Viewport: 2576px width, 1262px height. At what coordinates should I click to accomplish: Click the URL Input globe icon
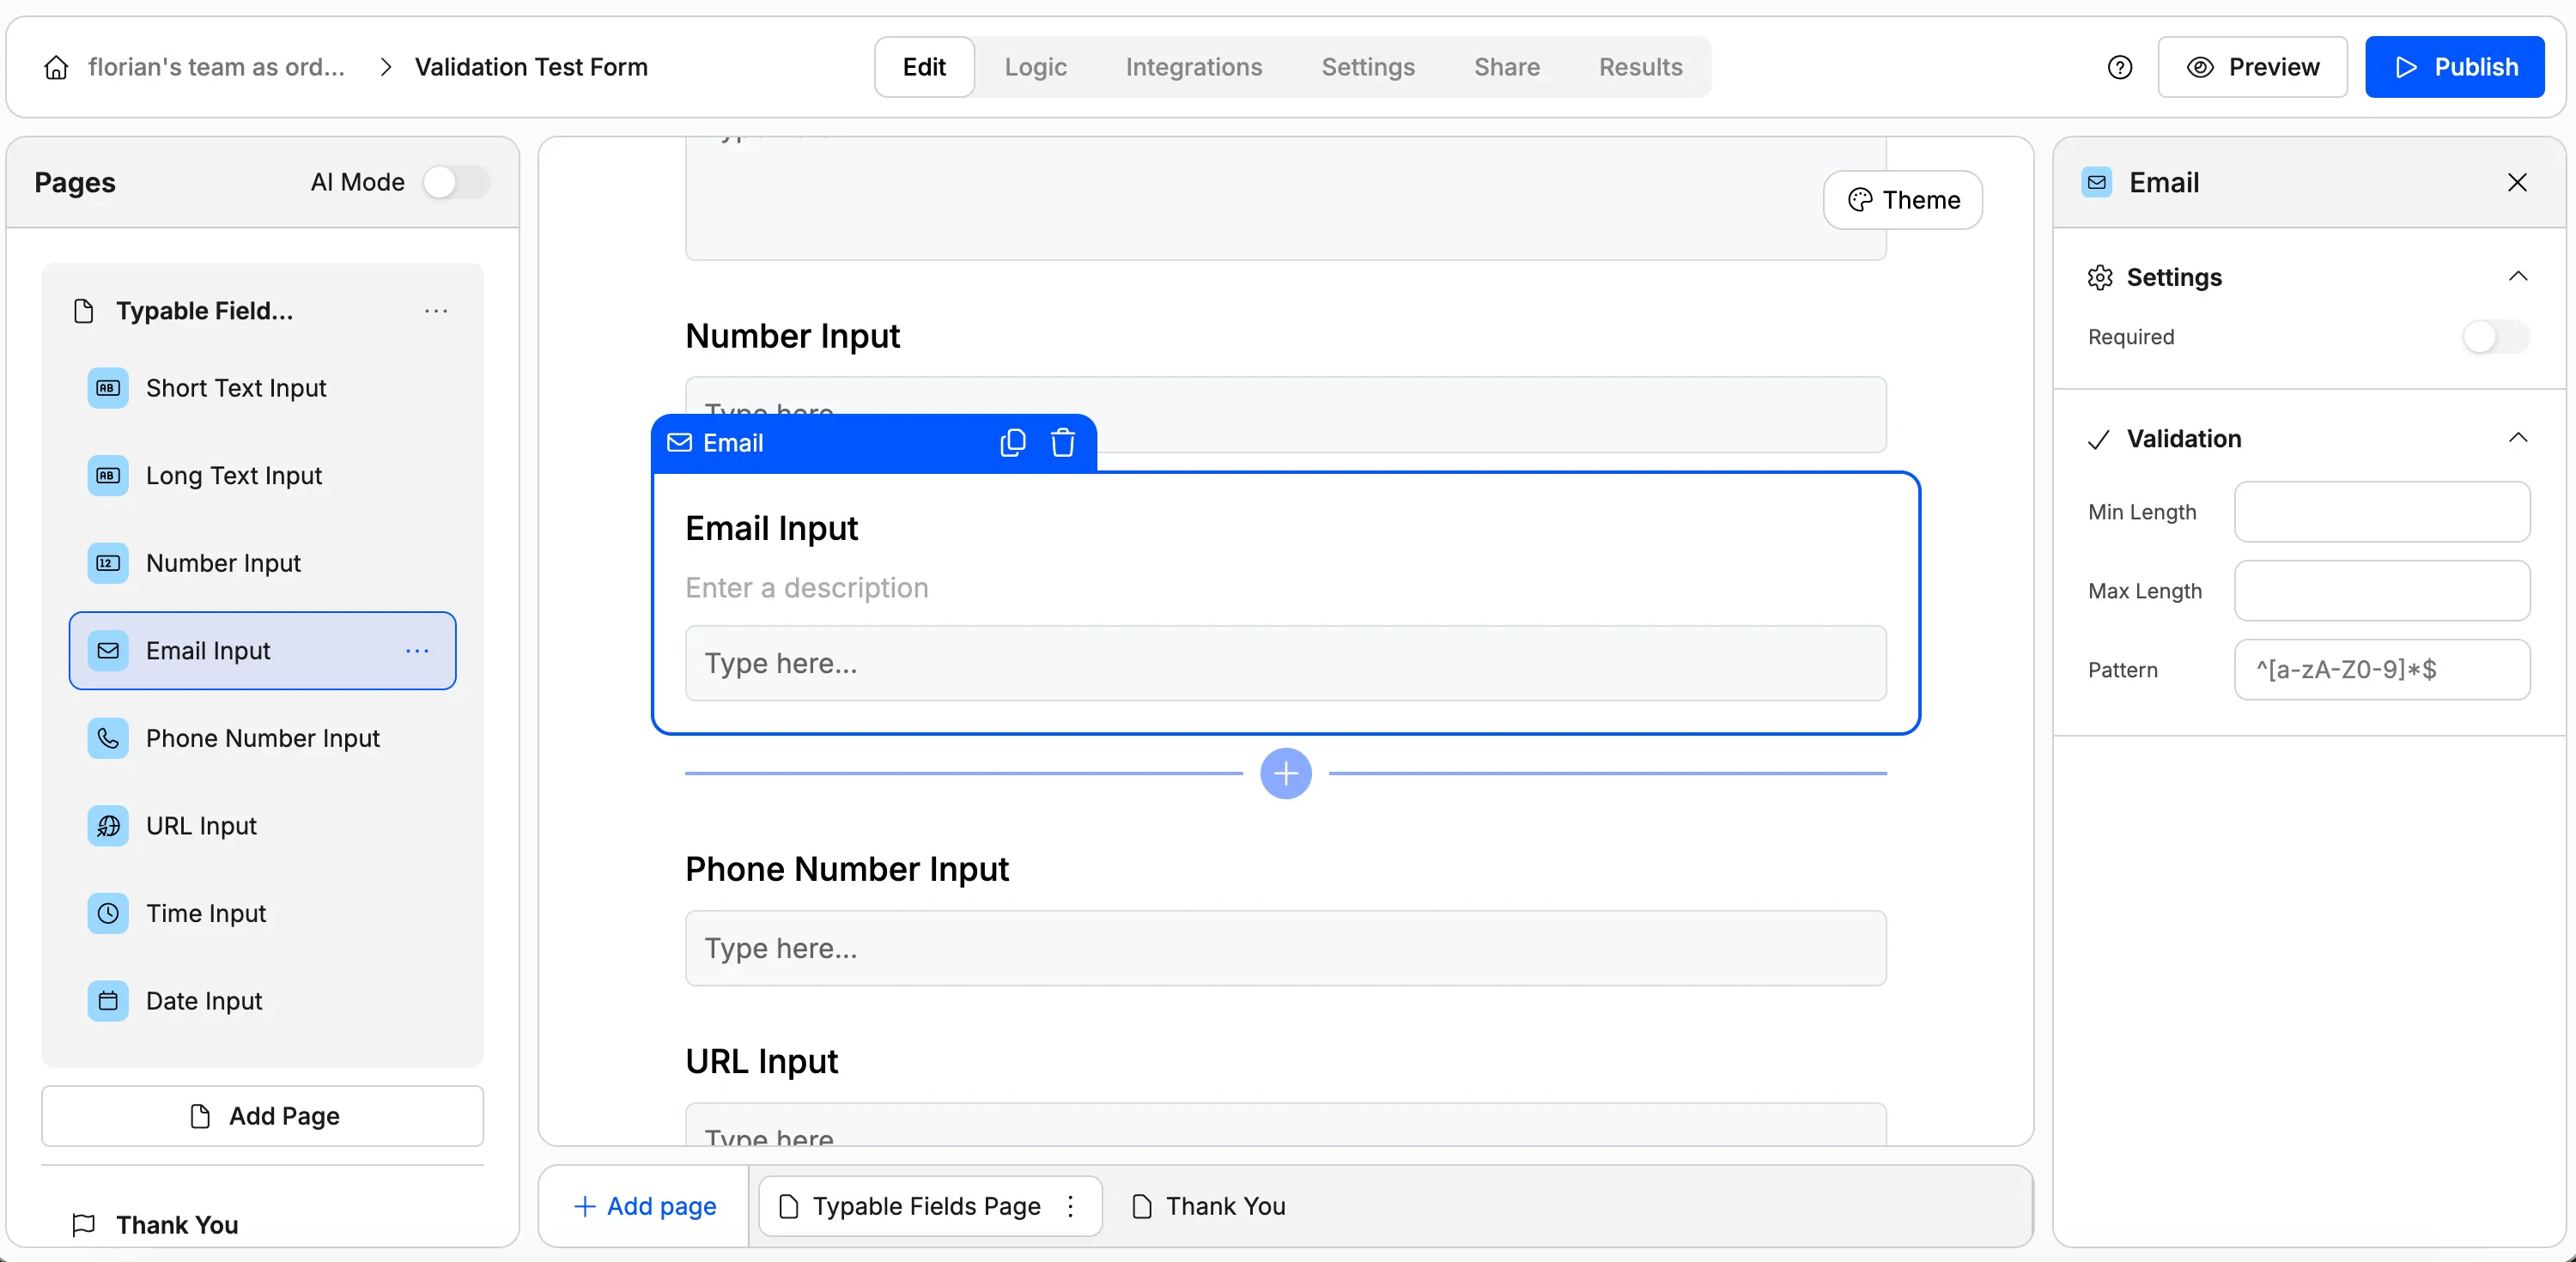coord(108,826)
